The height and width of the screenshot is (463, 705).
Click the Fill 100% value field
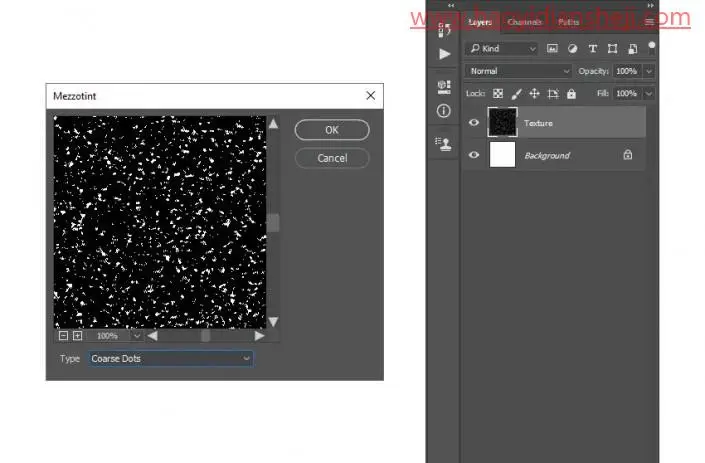(626, 93)
